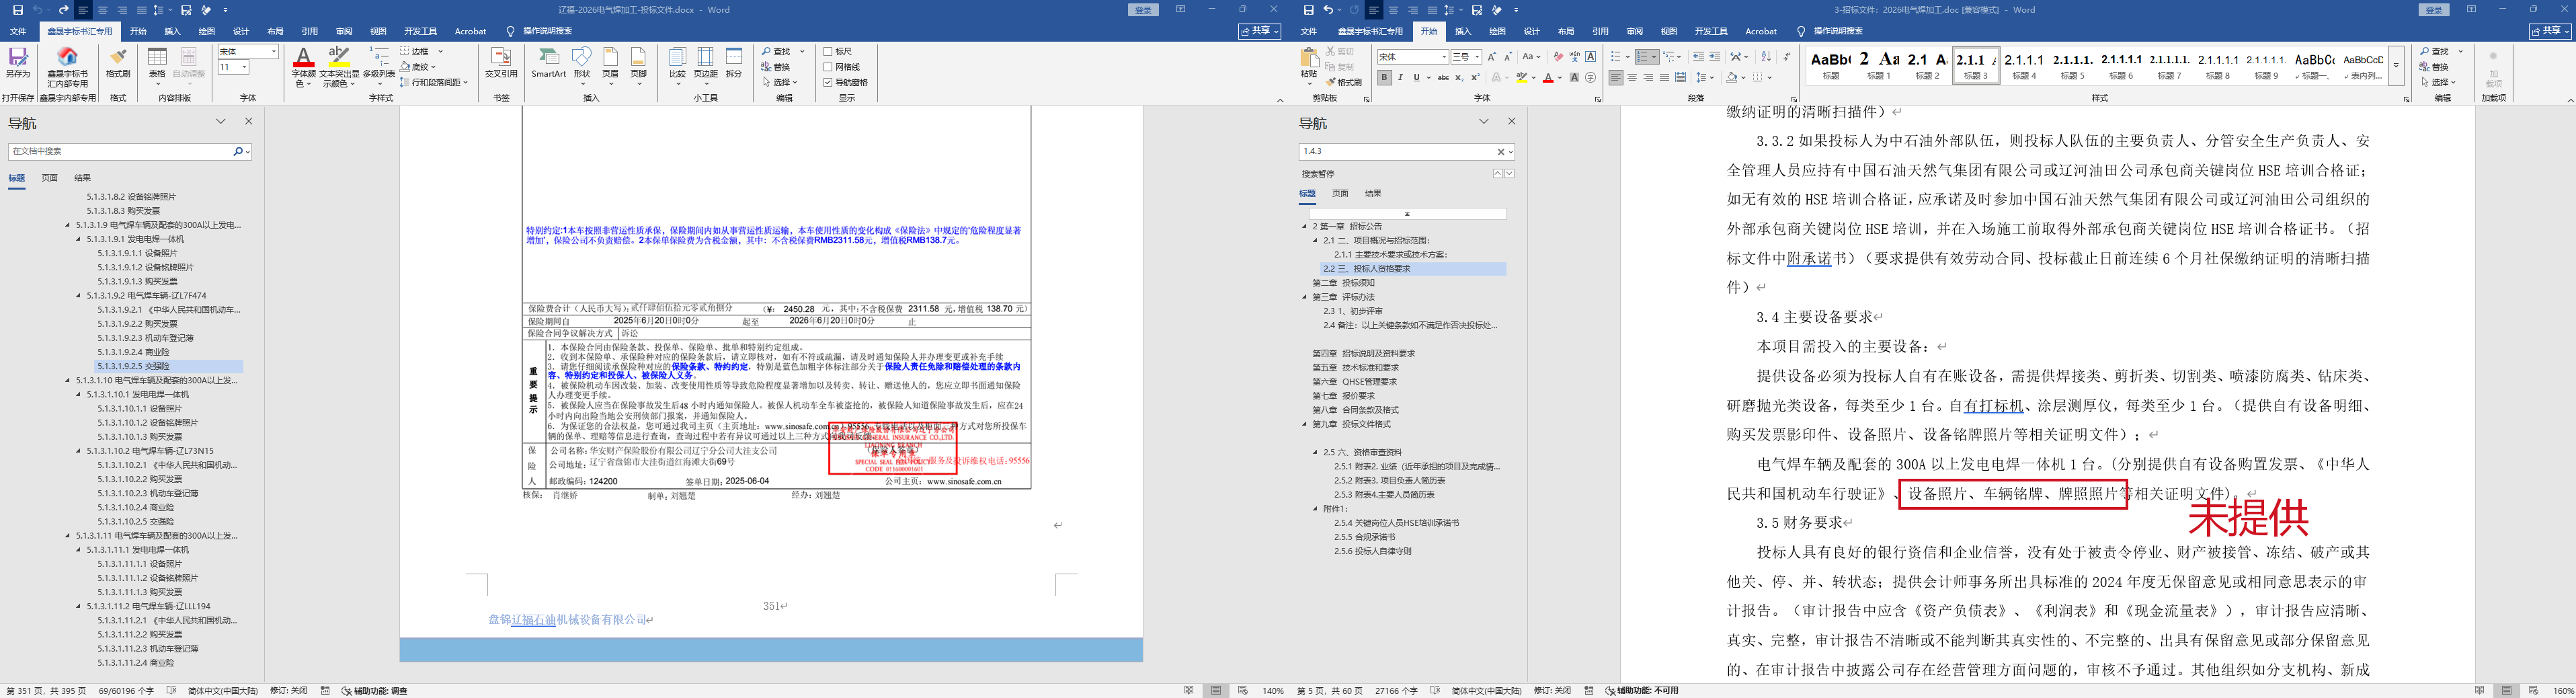The image size is (2576, 698).
Task: Click 另存为 icon in left Word ribbon
Action: tap(18, 62)
